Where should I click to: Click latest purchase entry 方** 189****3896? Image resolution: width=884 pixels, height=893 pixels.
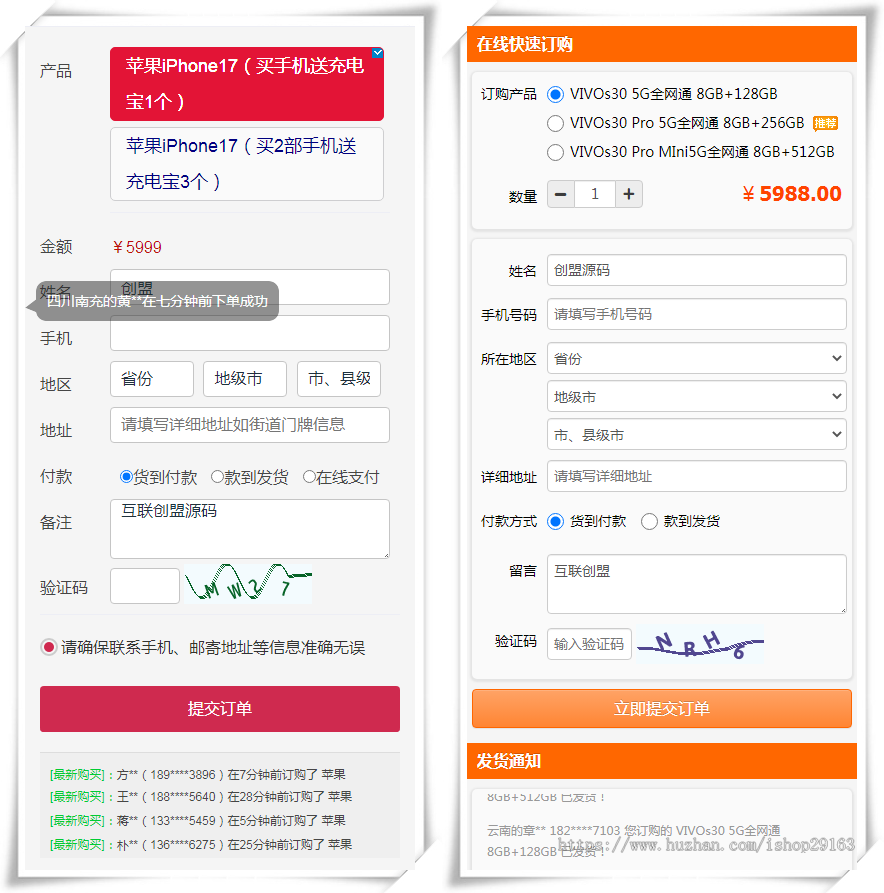click(198, 775)
